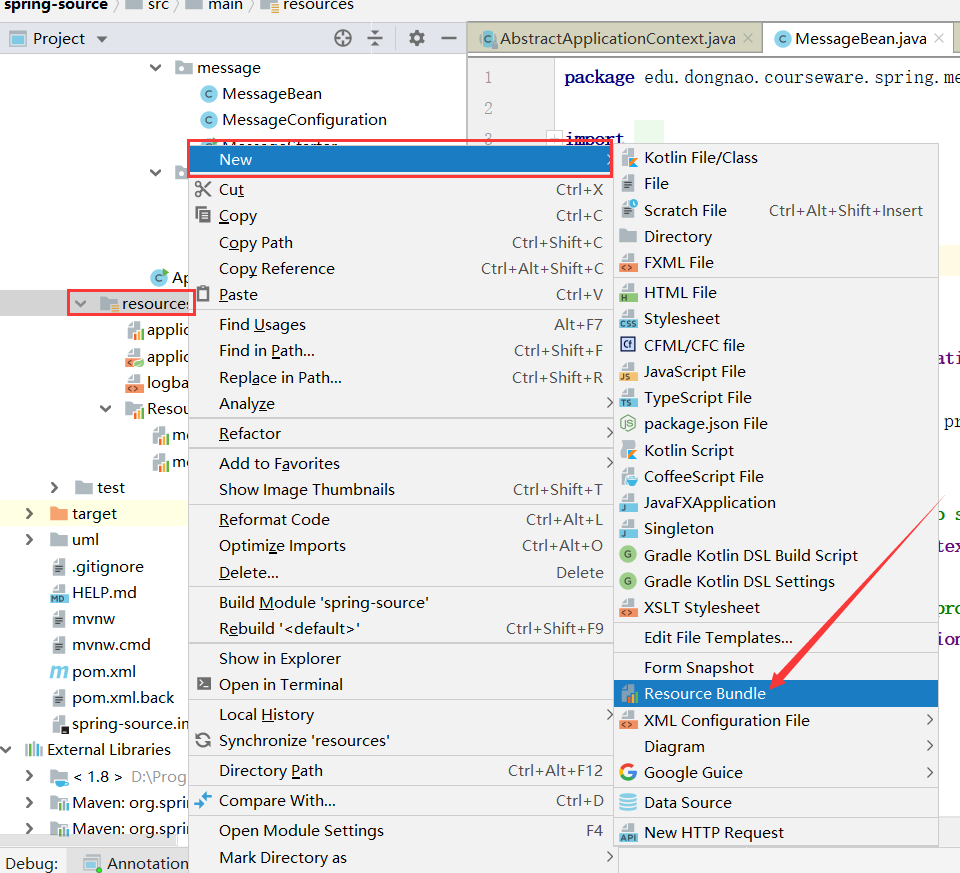Collapse the message package folder
This screenshot has height=873, width=960.
point(156,67)
